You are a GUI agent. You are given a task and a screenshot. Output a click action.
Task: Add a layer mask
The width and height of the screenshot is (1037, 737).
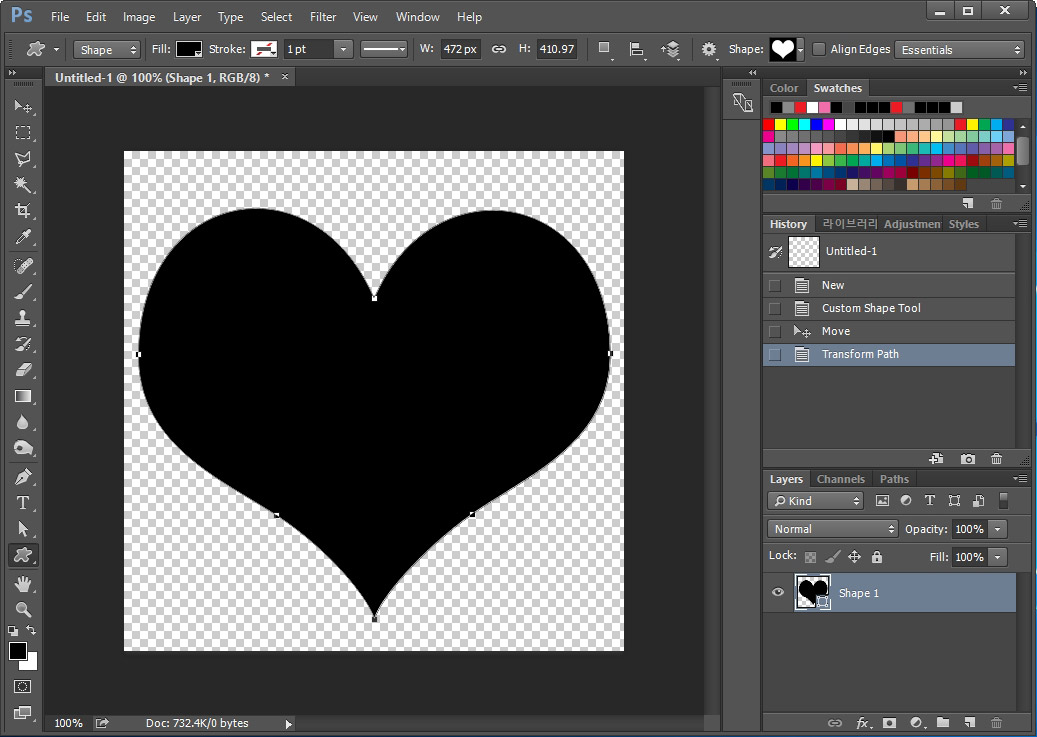[x=890, y=723]
